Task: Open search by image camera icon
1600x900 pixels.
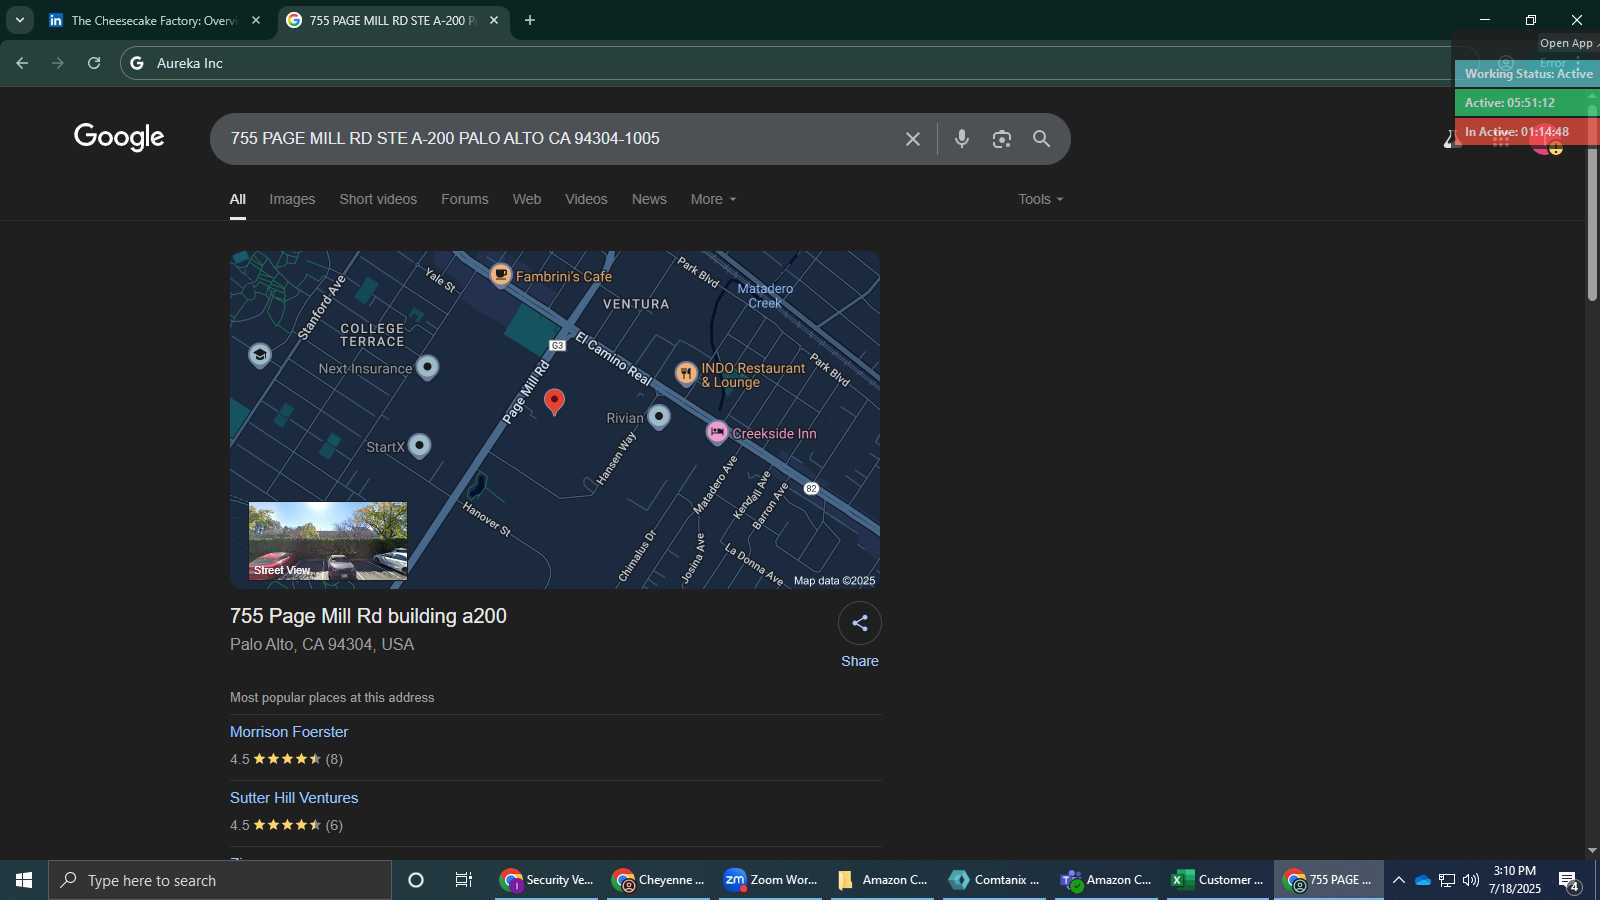Action: tap(1002, 139)
